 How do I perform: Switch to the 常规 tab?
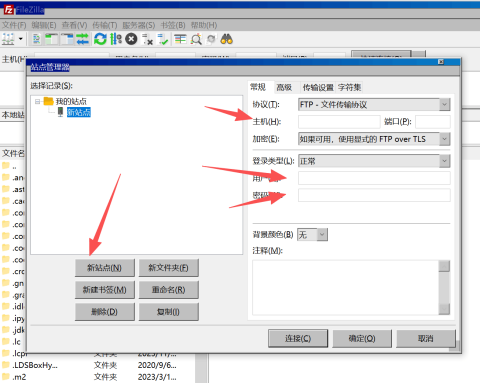coord(258,87)
